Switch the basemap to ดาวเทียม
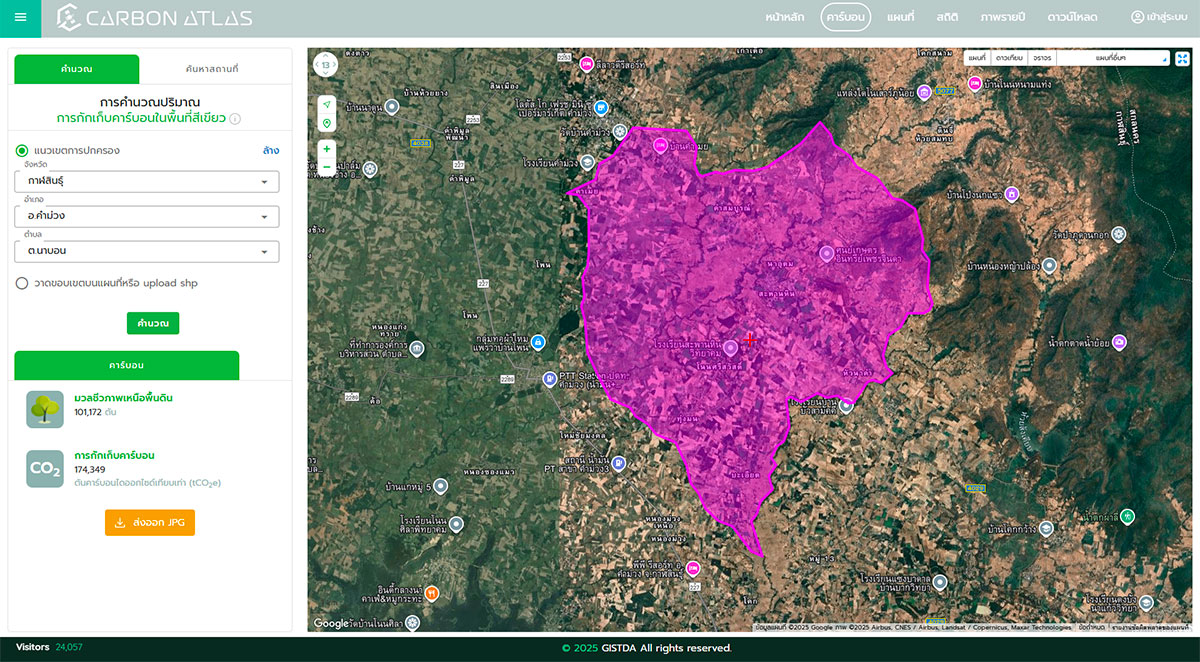 [x=1008, y=58]
